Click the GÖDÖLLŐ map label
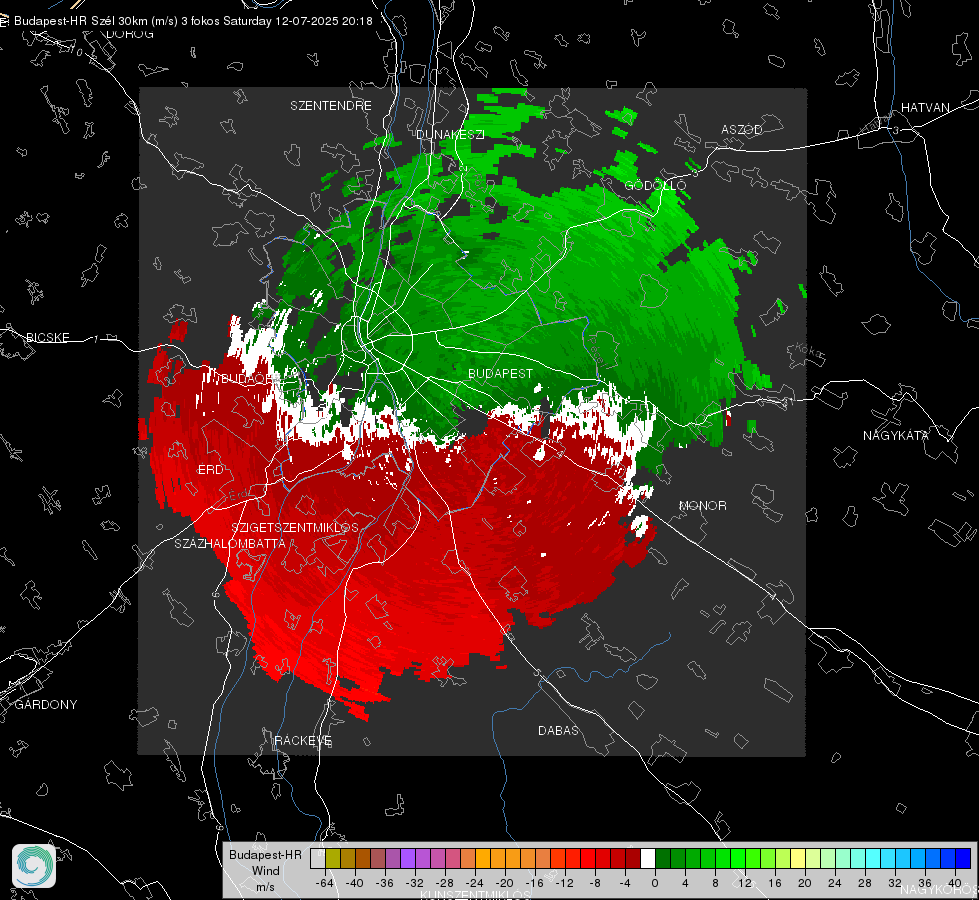This screenshot has height=900, width=979. tap(656, 185)
